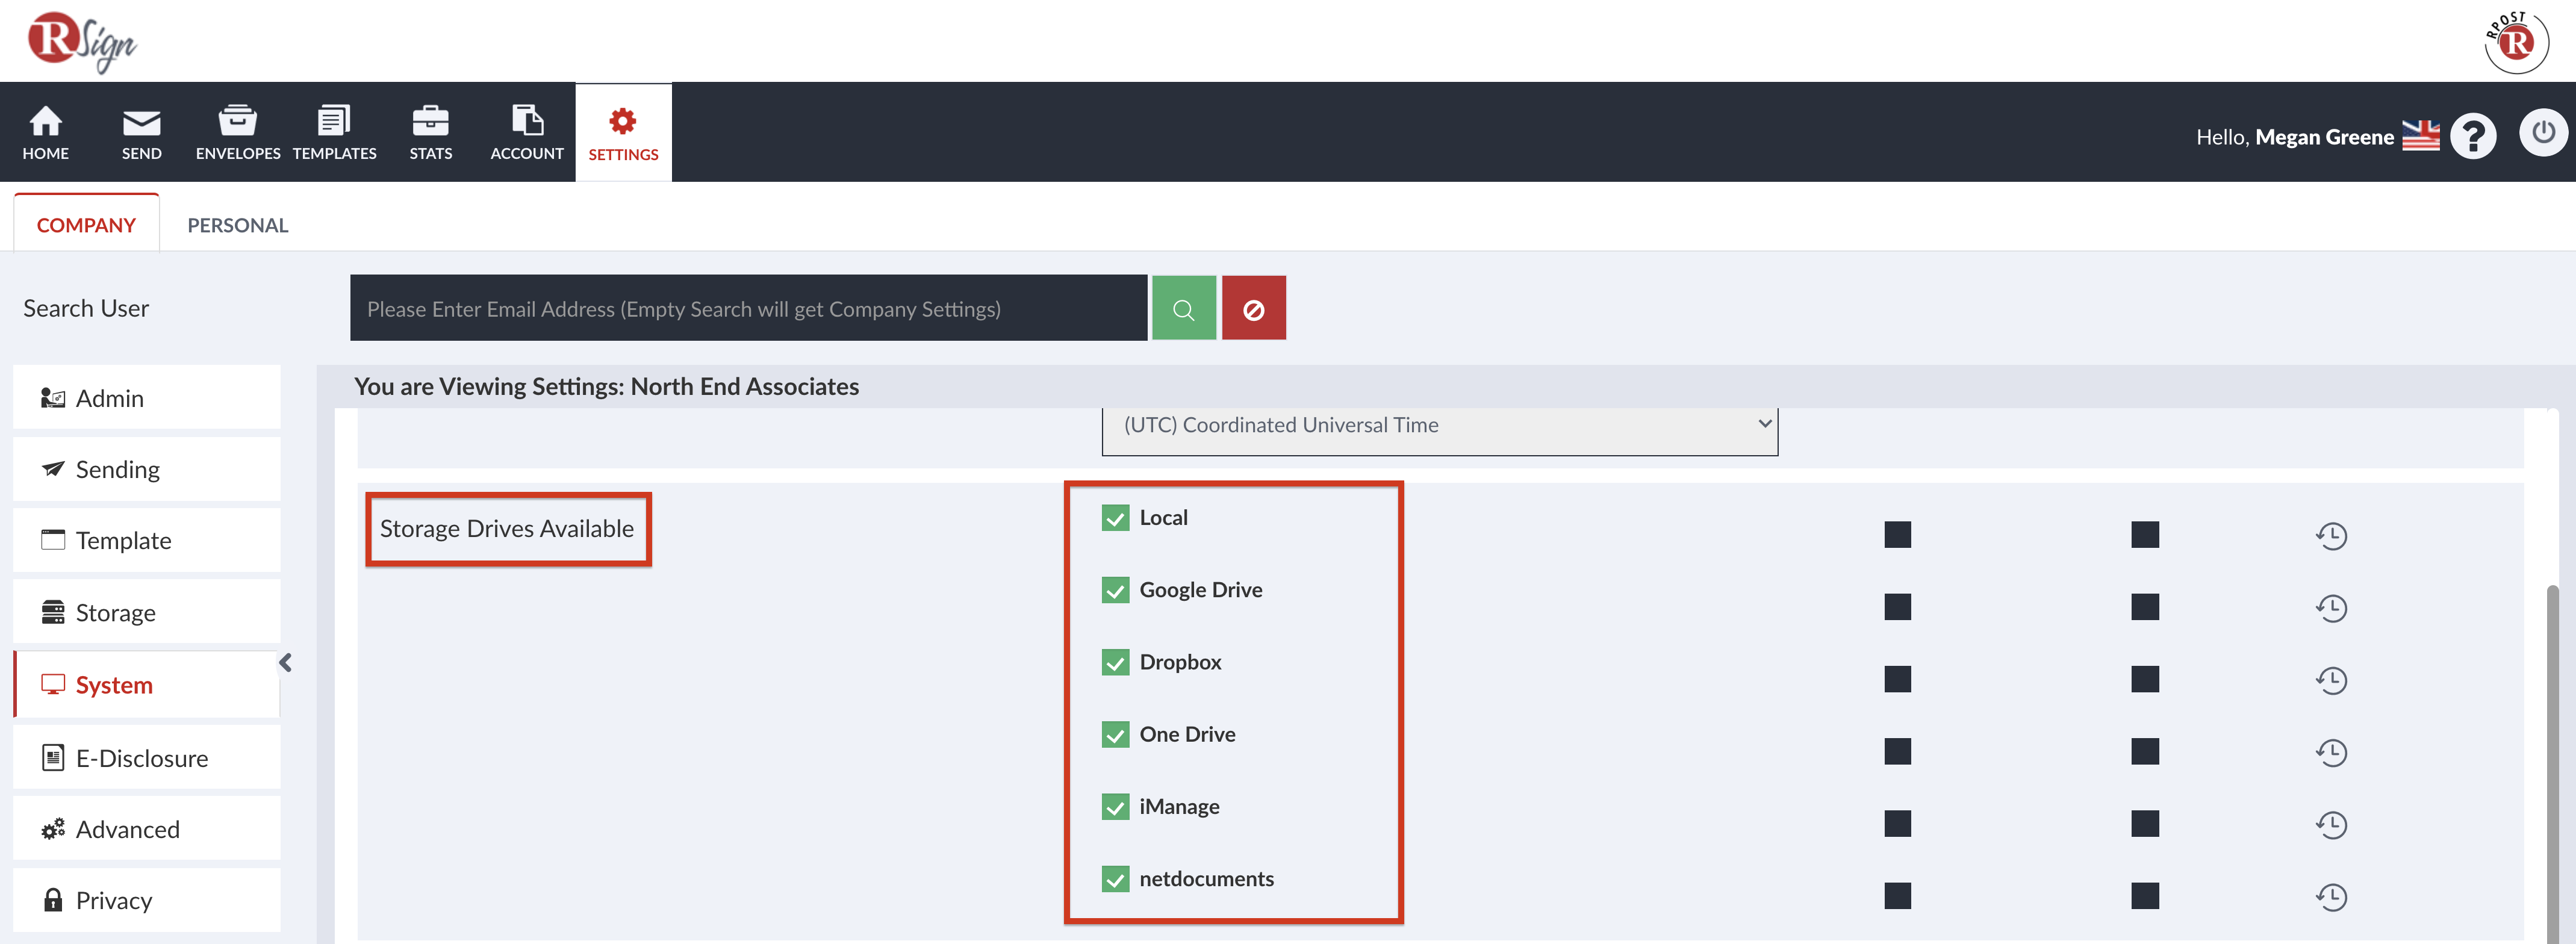The width and height of the screenshot is (2576, 944).
Task: Toggle the first dark box in One Drive row
Action: (1898, 751)
